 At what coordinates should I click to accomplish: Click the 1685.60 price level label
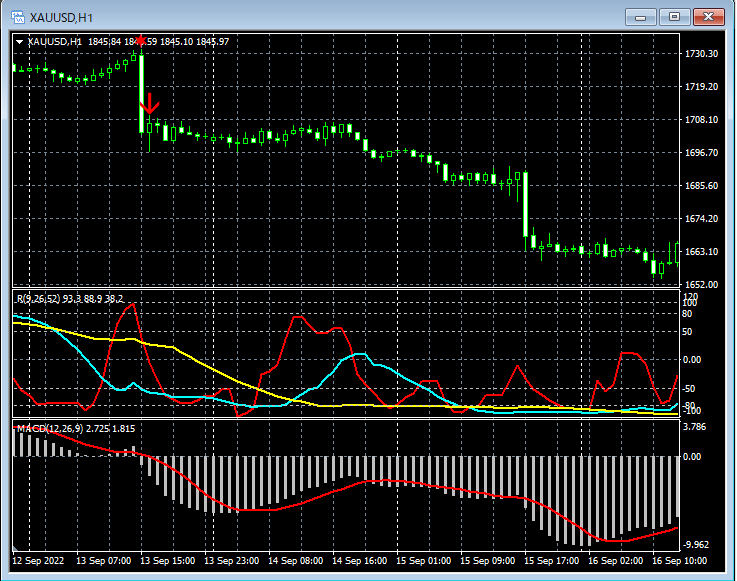tap(701, 186)
